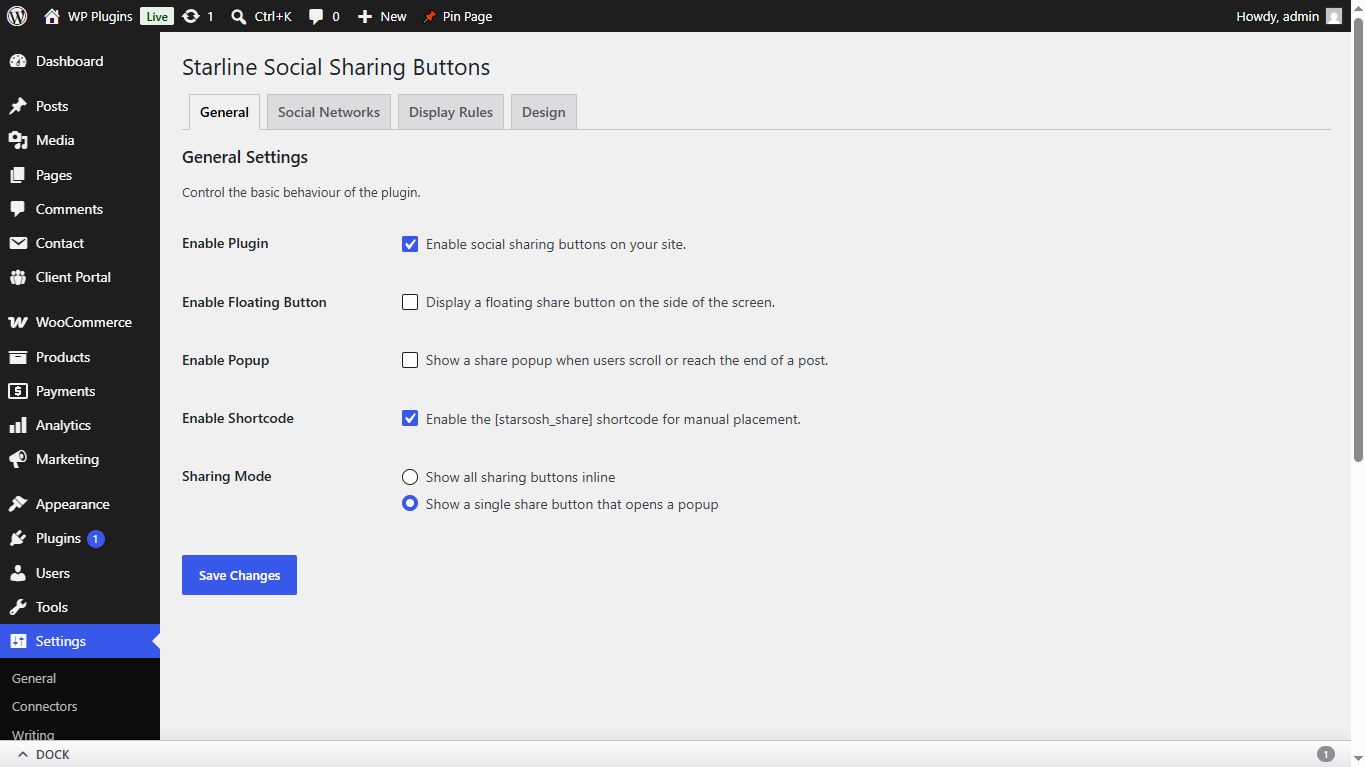Click the General Settings heading text
The height and width of the screenshot is (767, 1365).
245,157
